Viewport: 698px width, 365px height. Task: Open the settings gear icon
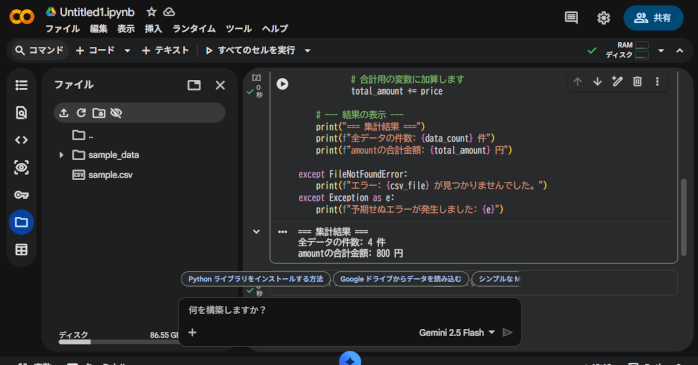pos(603,18)
